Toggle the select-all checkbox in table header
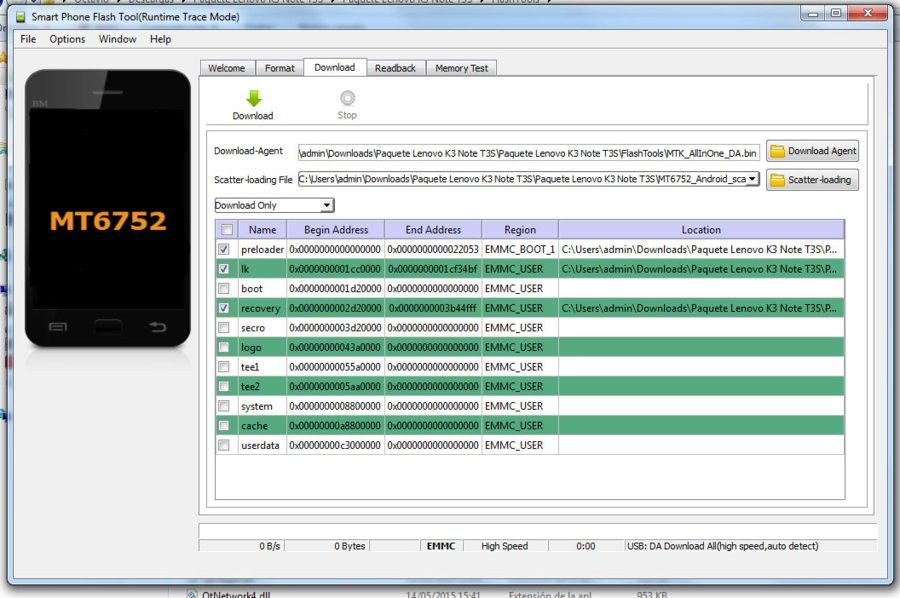The image size is (900, 598). pos(227,230)
